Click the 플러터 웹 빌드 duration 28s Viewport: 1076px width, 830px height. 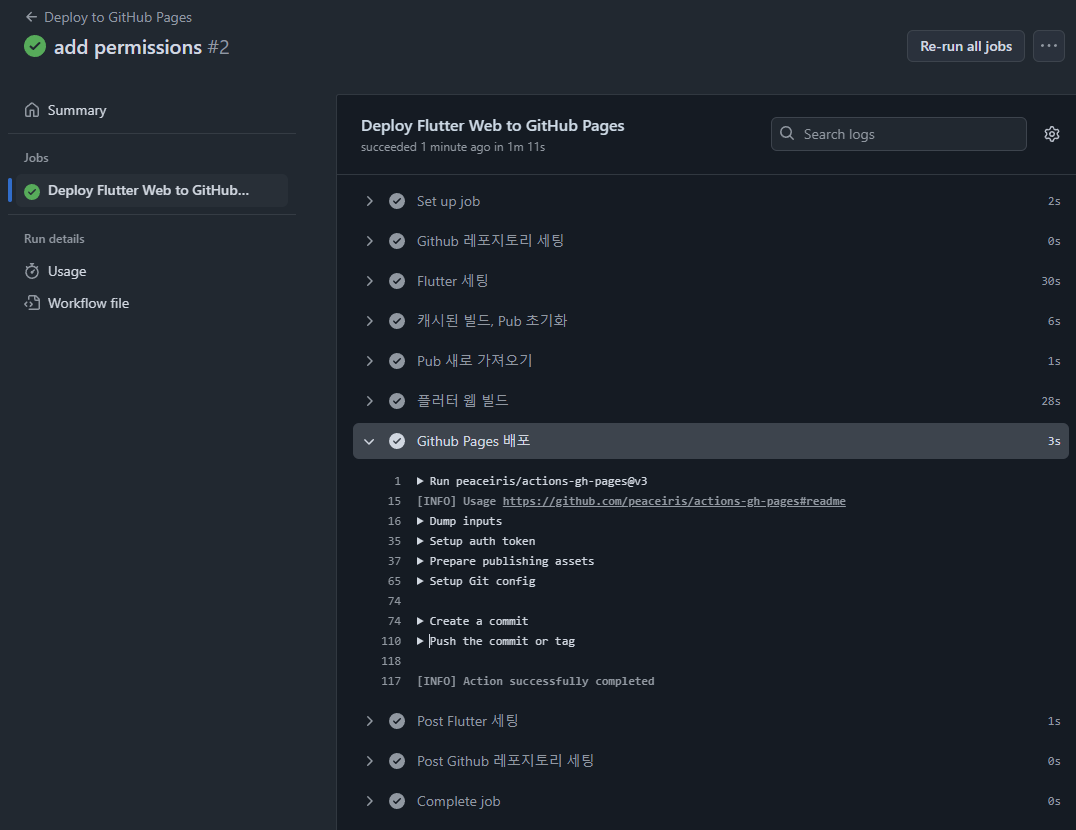[1051, 401]
